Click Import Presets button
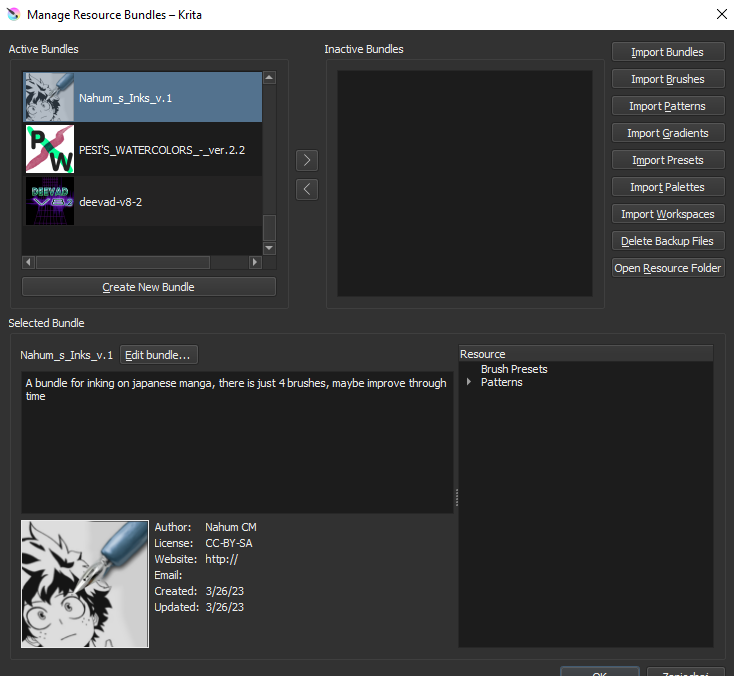Viewport: 734px width, 676px height. [x=668, y=160]
